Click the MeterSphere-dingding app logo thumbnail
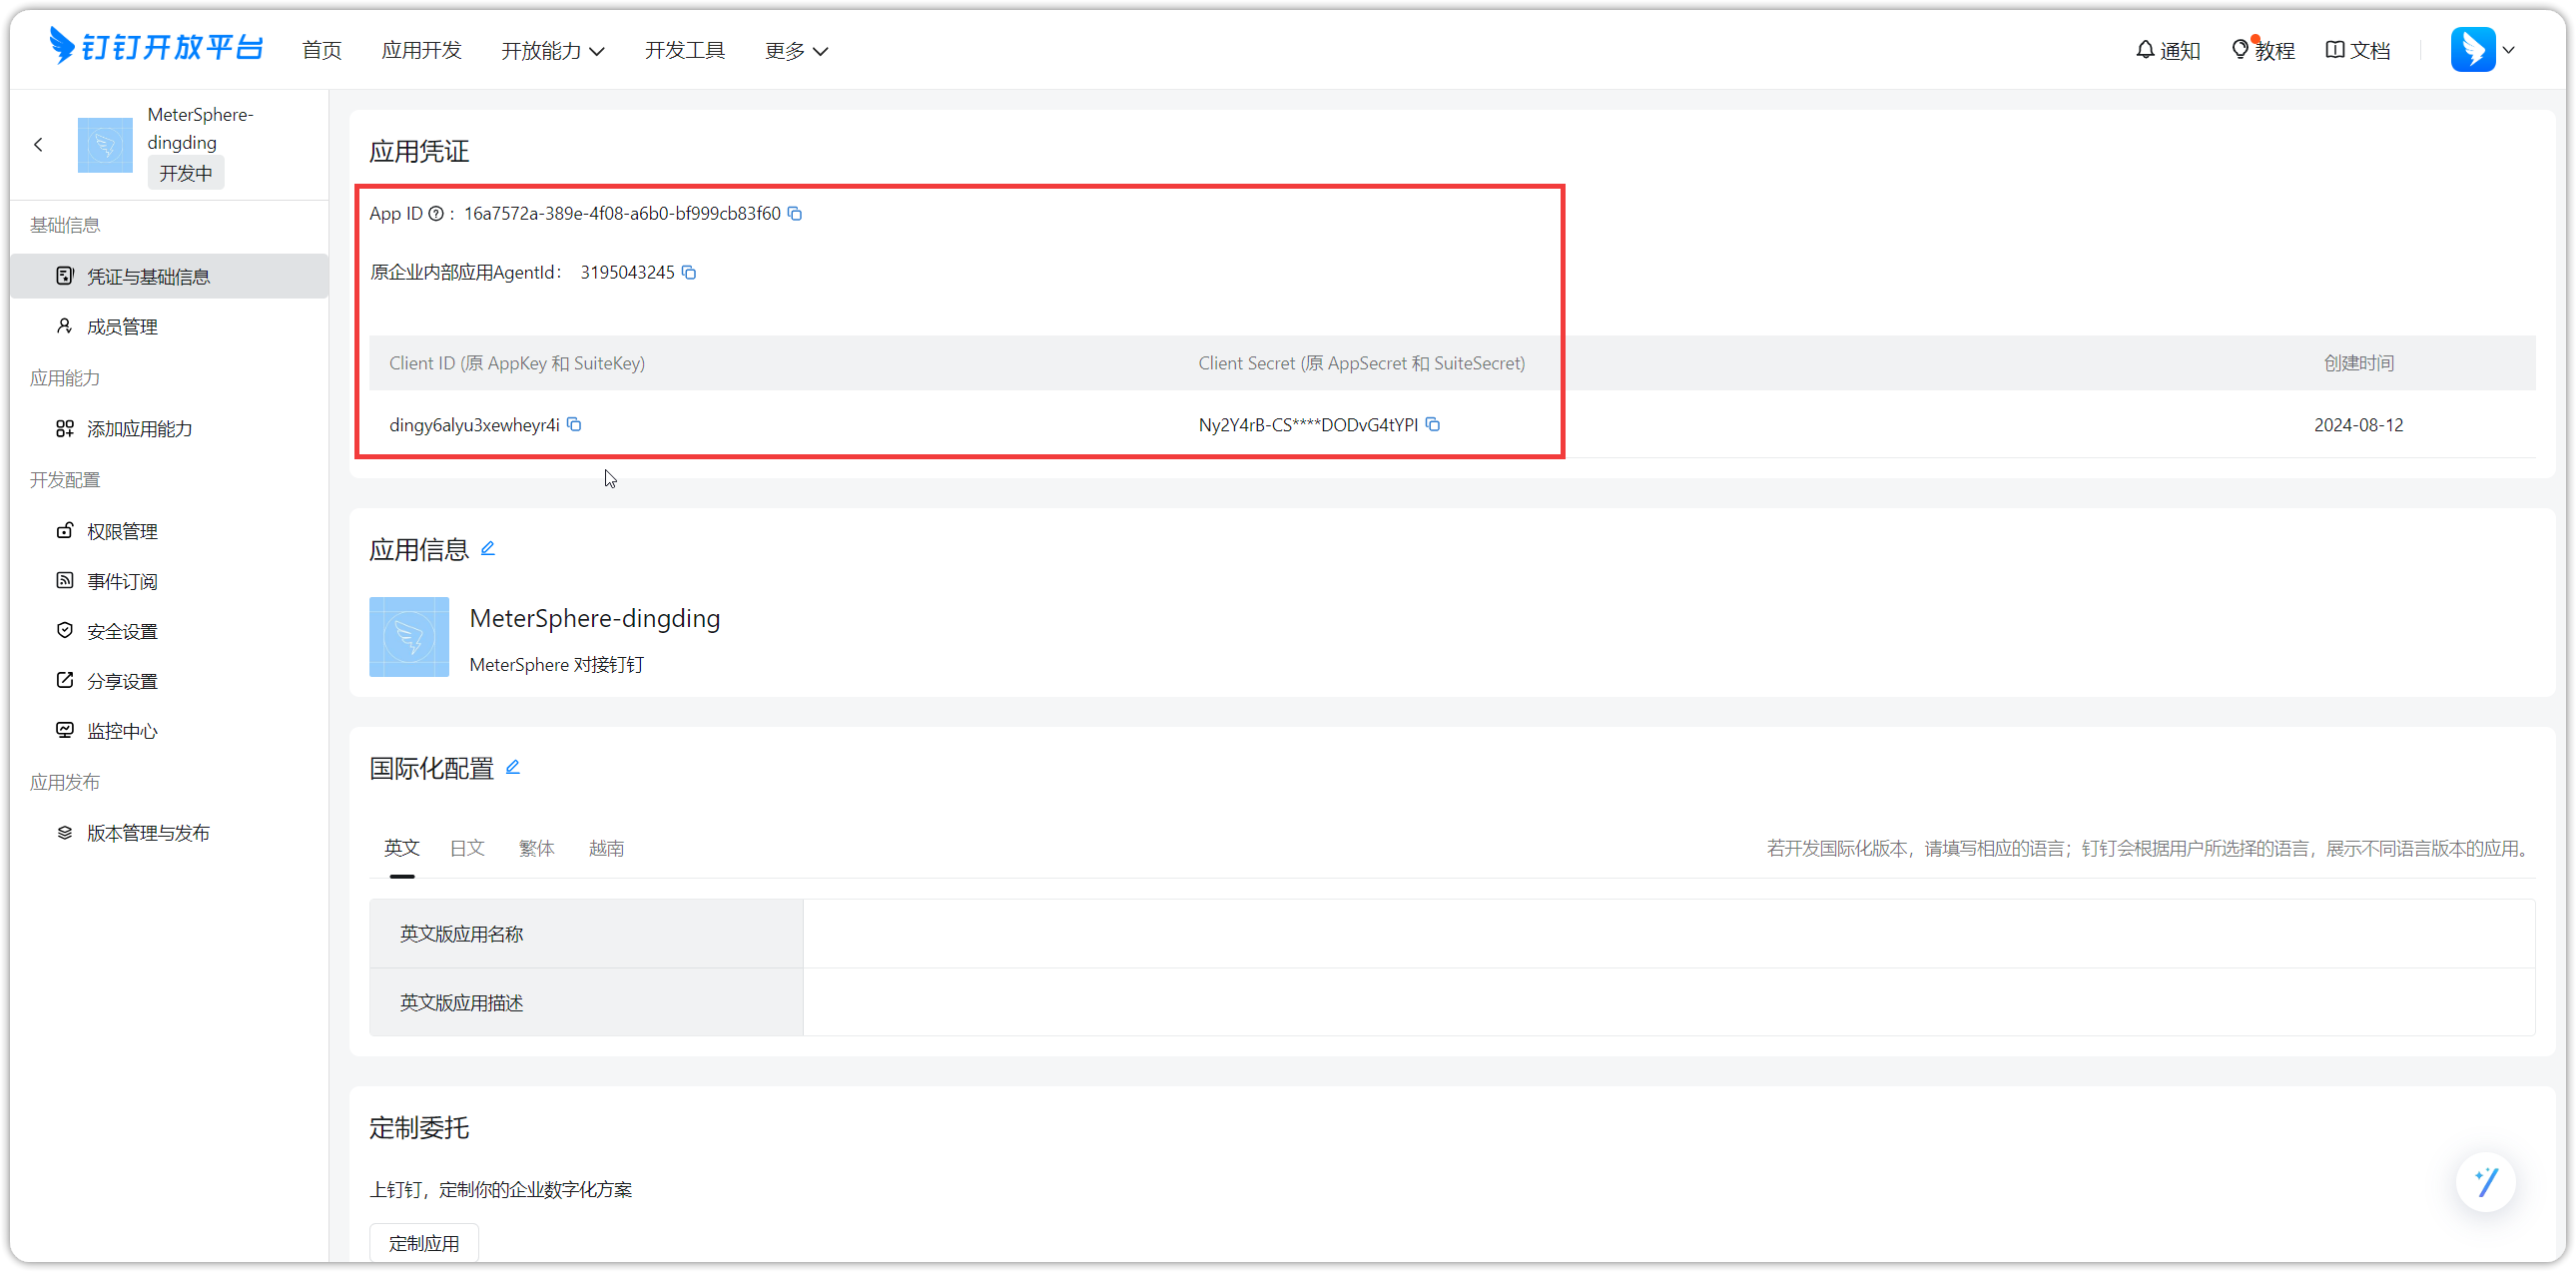 [409, 637]
